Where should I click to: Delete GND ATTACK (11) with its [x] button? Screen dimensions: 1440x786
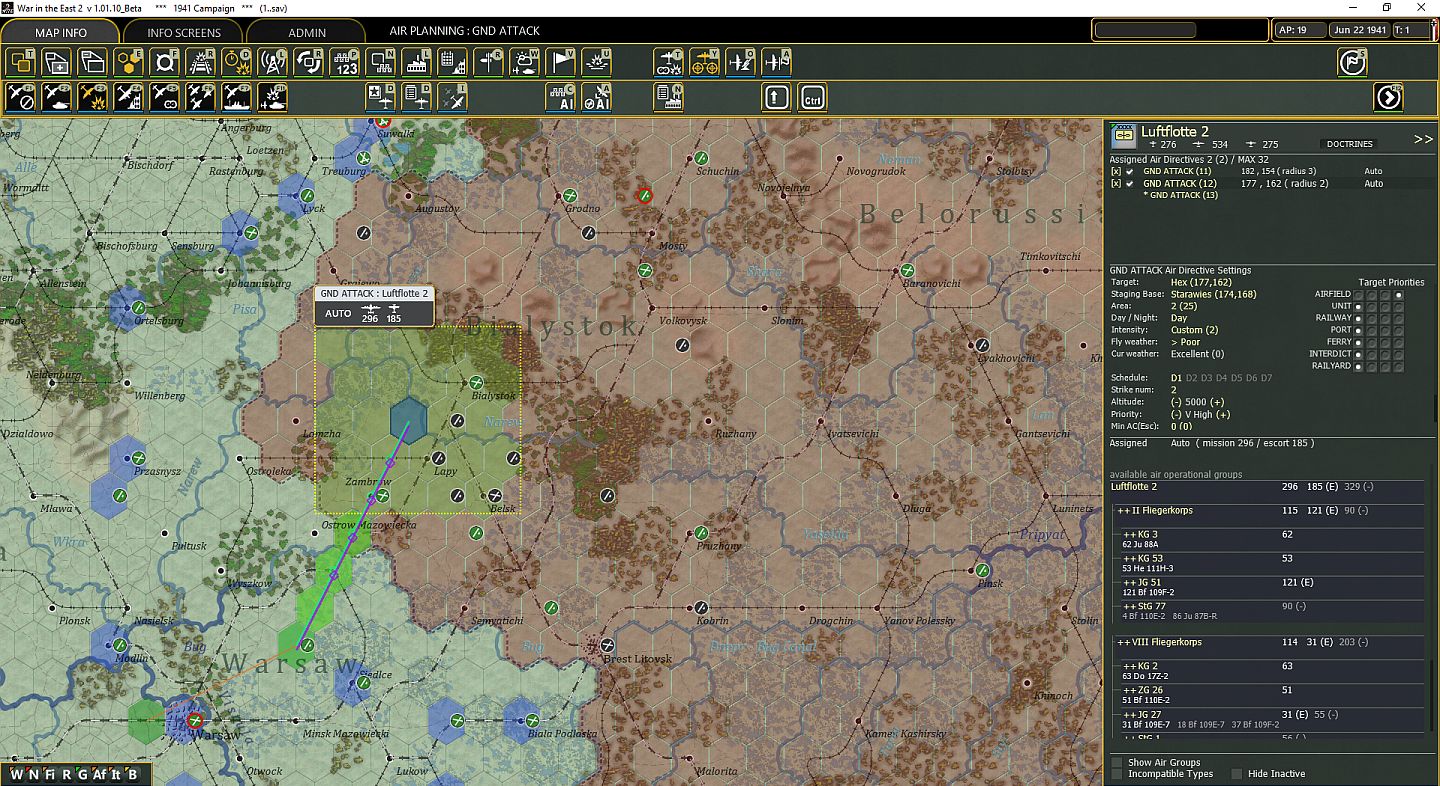1116,171
